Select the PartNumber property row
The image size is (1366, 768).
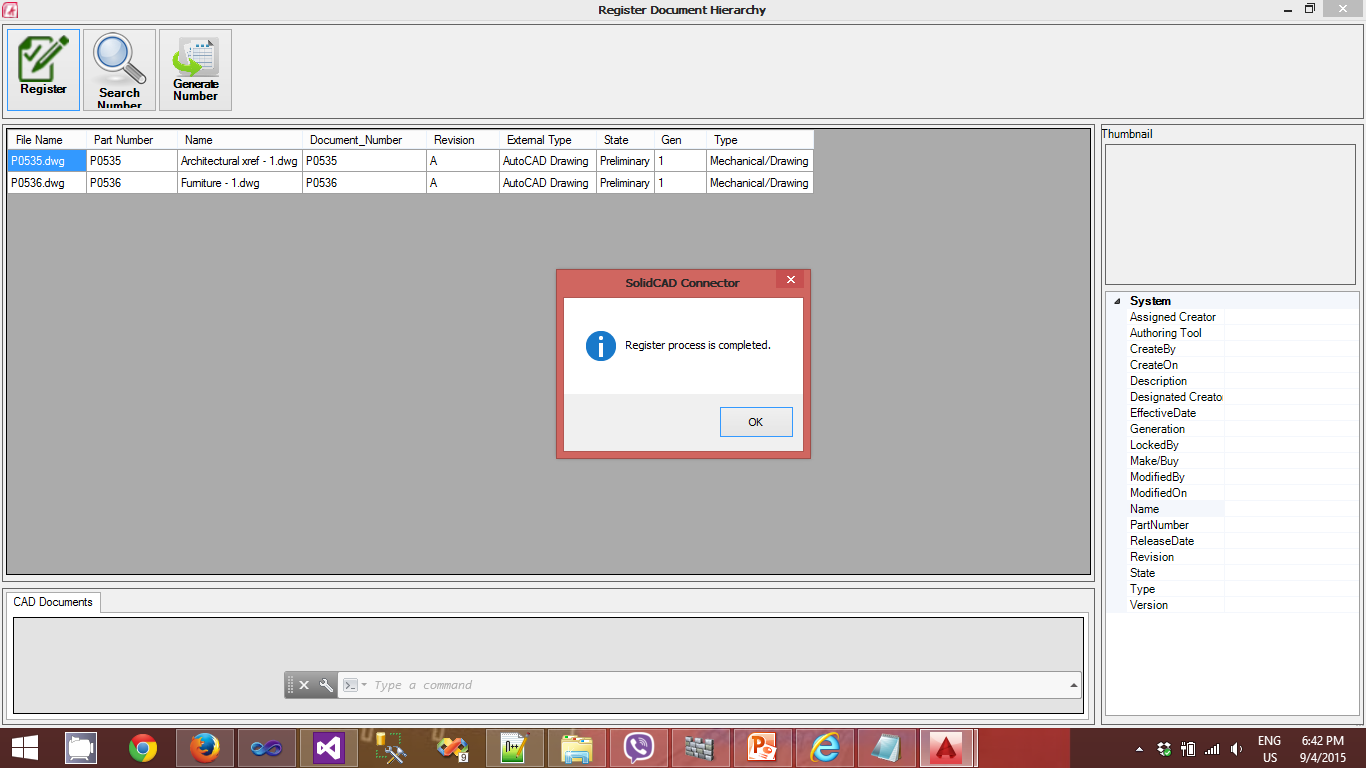(x=1159, y=525)
